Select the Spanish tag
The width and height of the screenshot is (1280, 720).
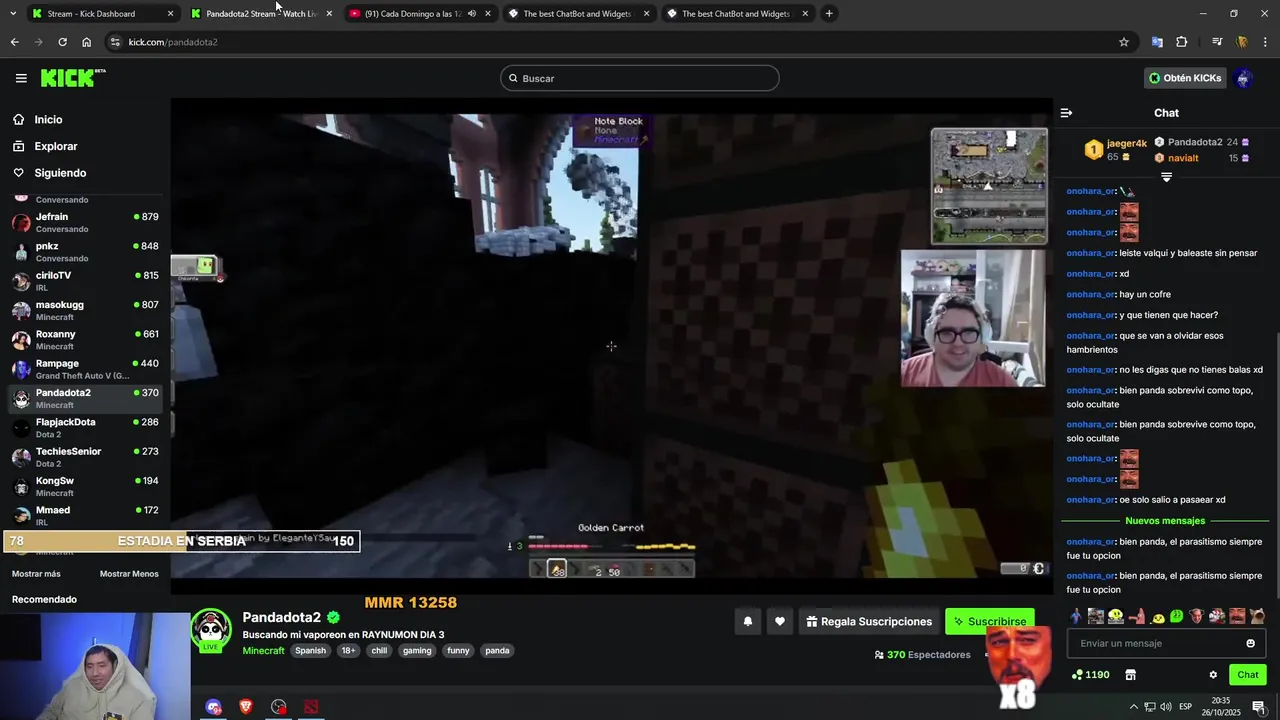coord(310,650)
